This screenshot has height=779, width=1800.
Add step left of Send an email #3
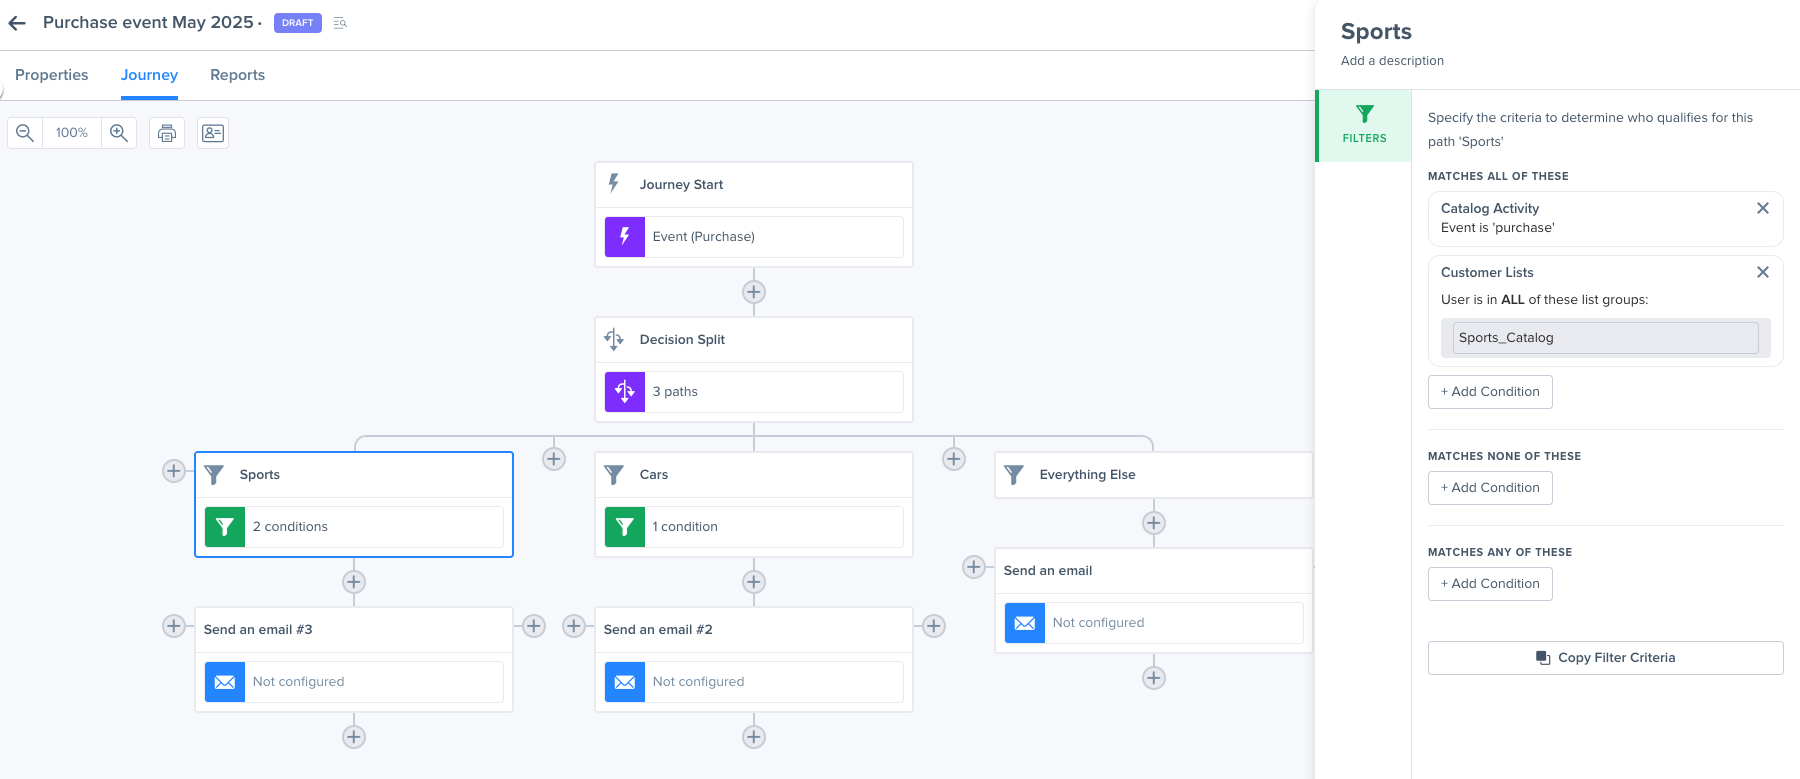tap(174, 626)
